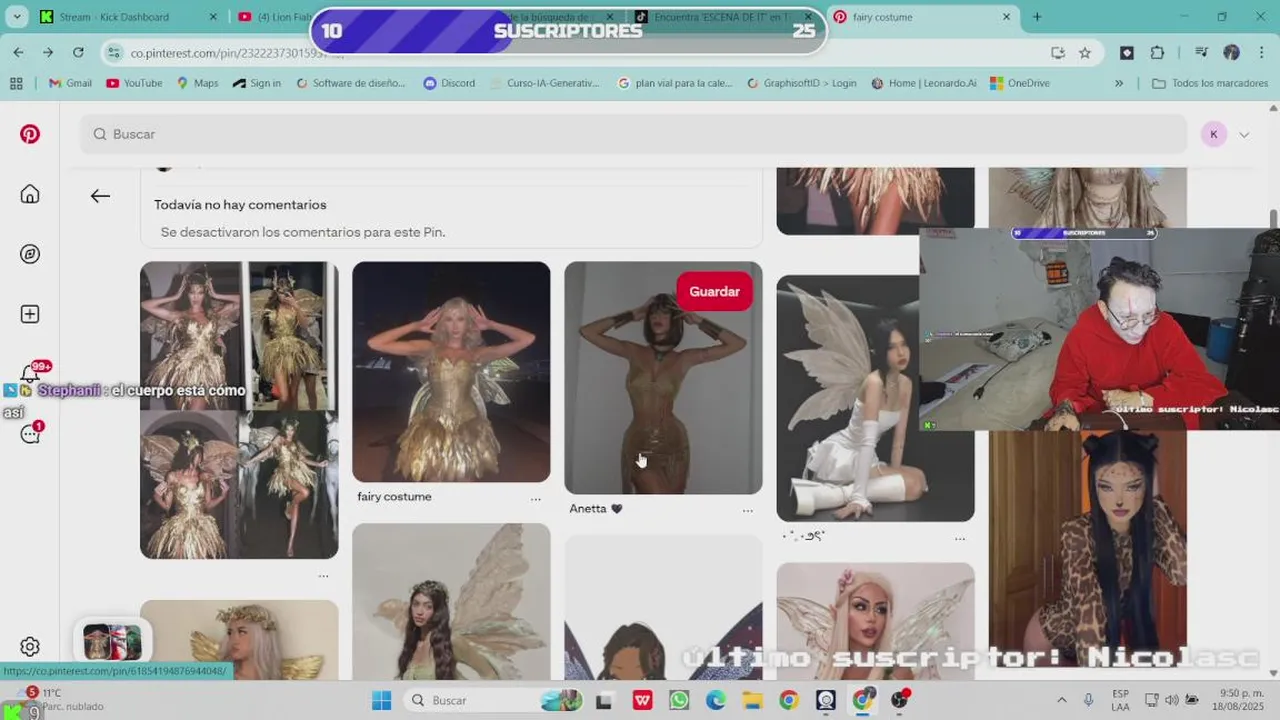Screen dimensions: 1280x720
Task: Close the Kick Dashboard tab
Action: pyautogui.click(x=212, y=17)
